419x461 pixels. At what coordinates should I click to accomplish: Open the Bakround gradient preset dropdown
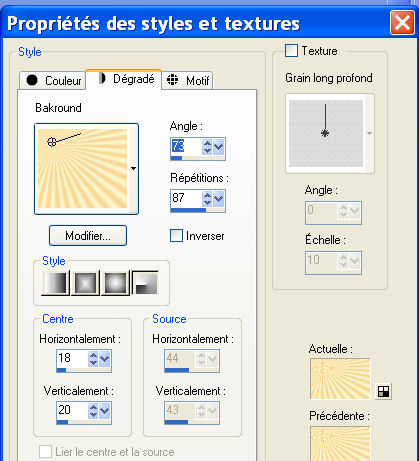point(133,168)
